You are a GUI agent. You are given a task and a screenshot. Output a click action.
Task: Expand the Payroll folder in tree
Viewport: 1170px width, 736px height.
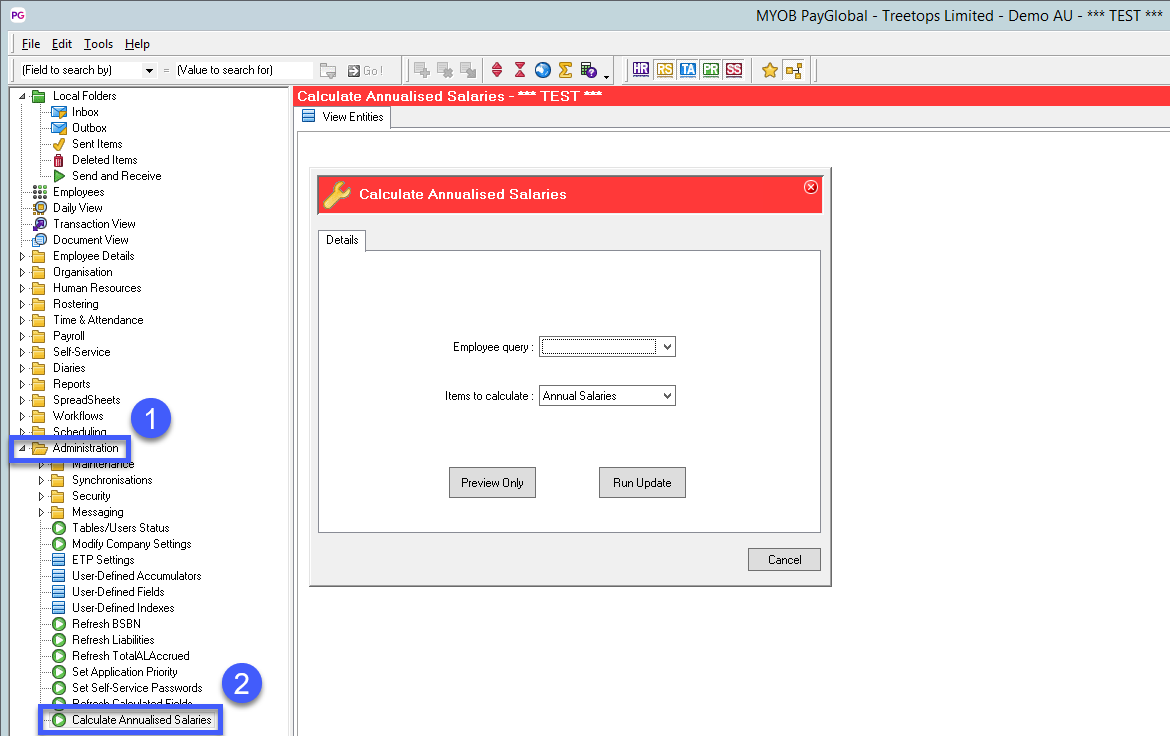coord(24,336)
